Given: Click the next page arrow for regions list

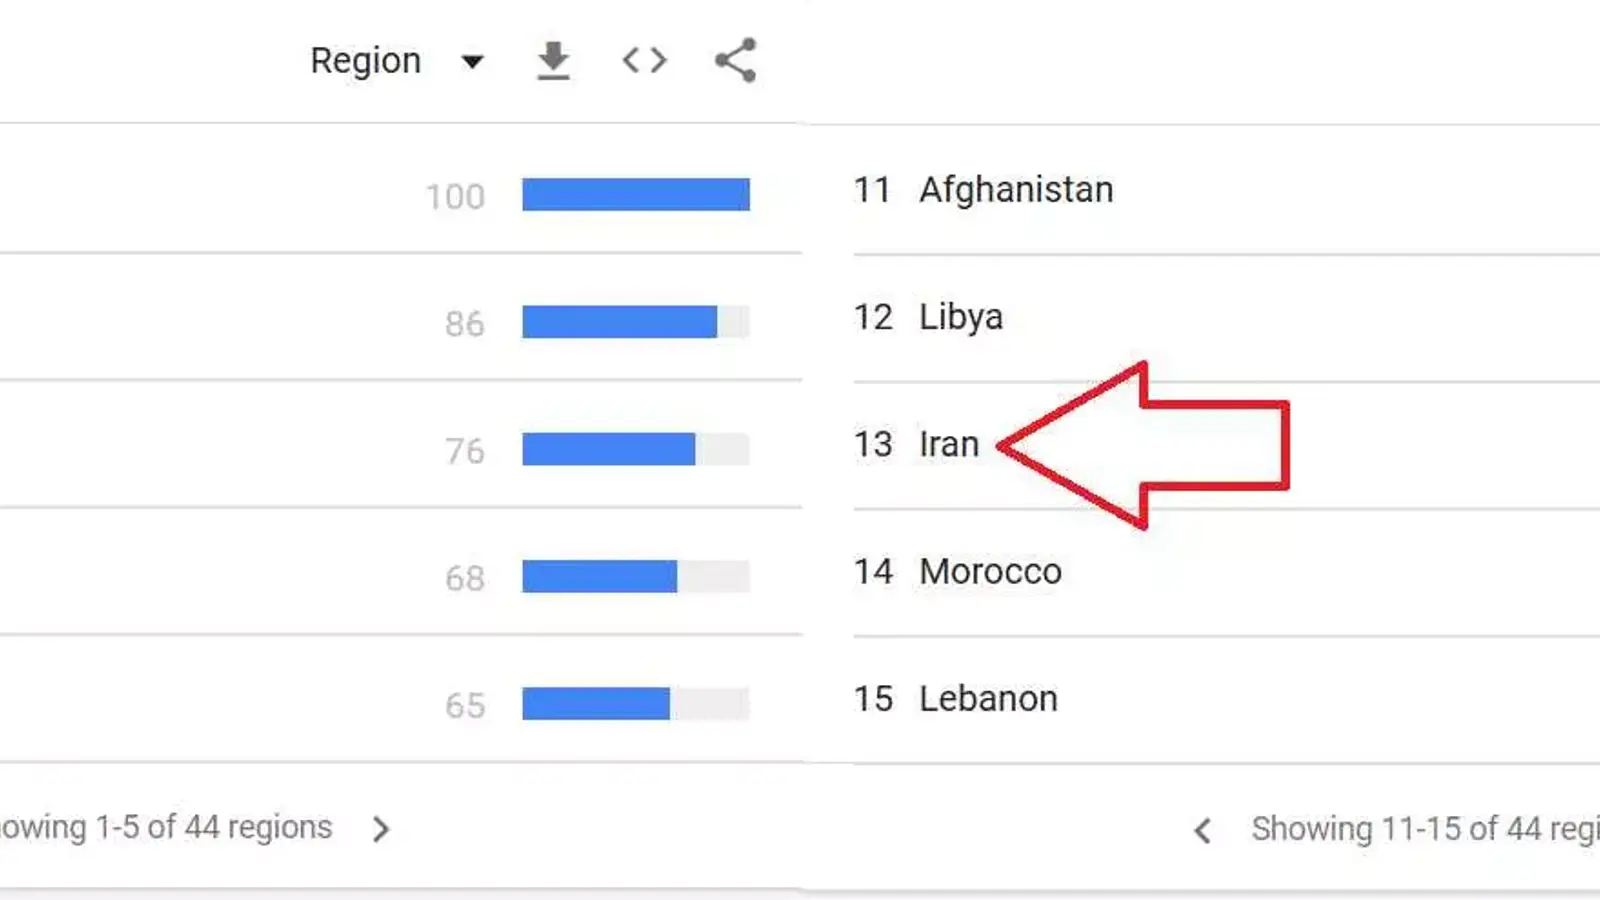Looking at the screenshot, I should coord(381,829).
